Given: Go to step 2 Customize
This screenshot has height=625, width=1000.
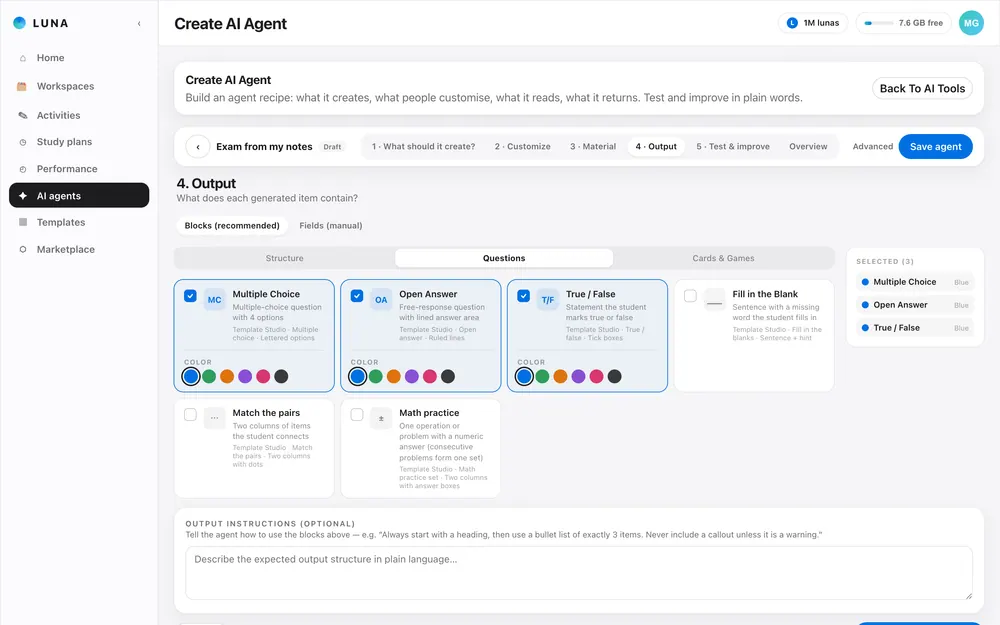Looking at the screenshot, I should pos(522,147).
